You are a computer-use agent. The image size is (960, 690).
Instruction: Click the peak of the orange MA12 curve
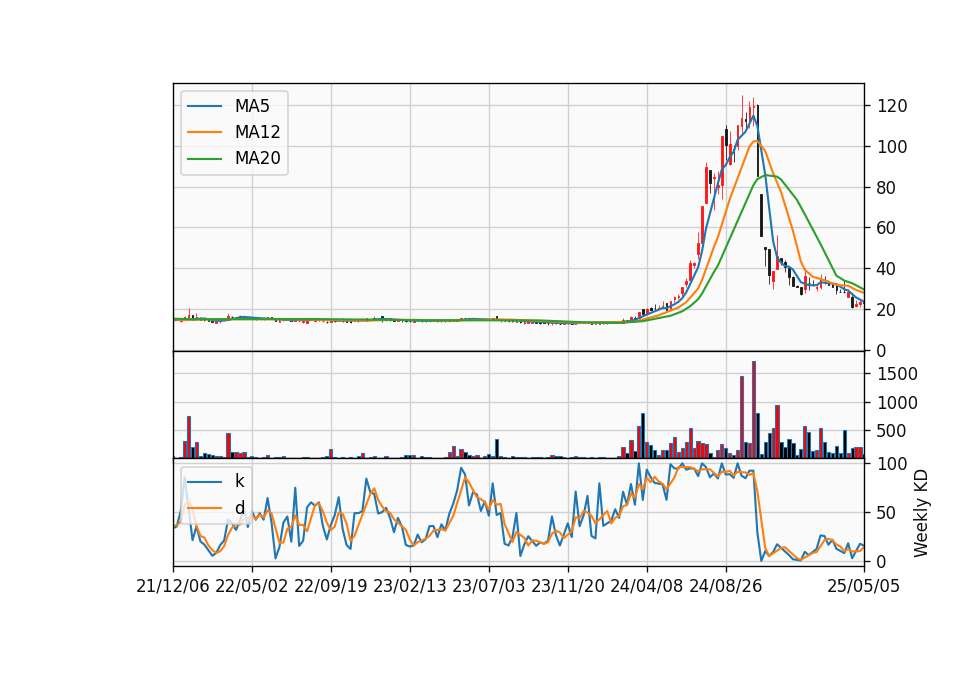[x=757, y=141]
